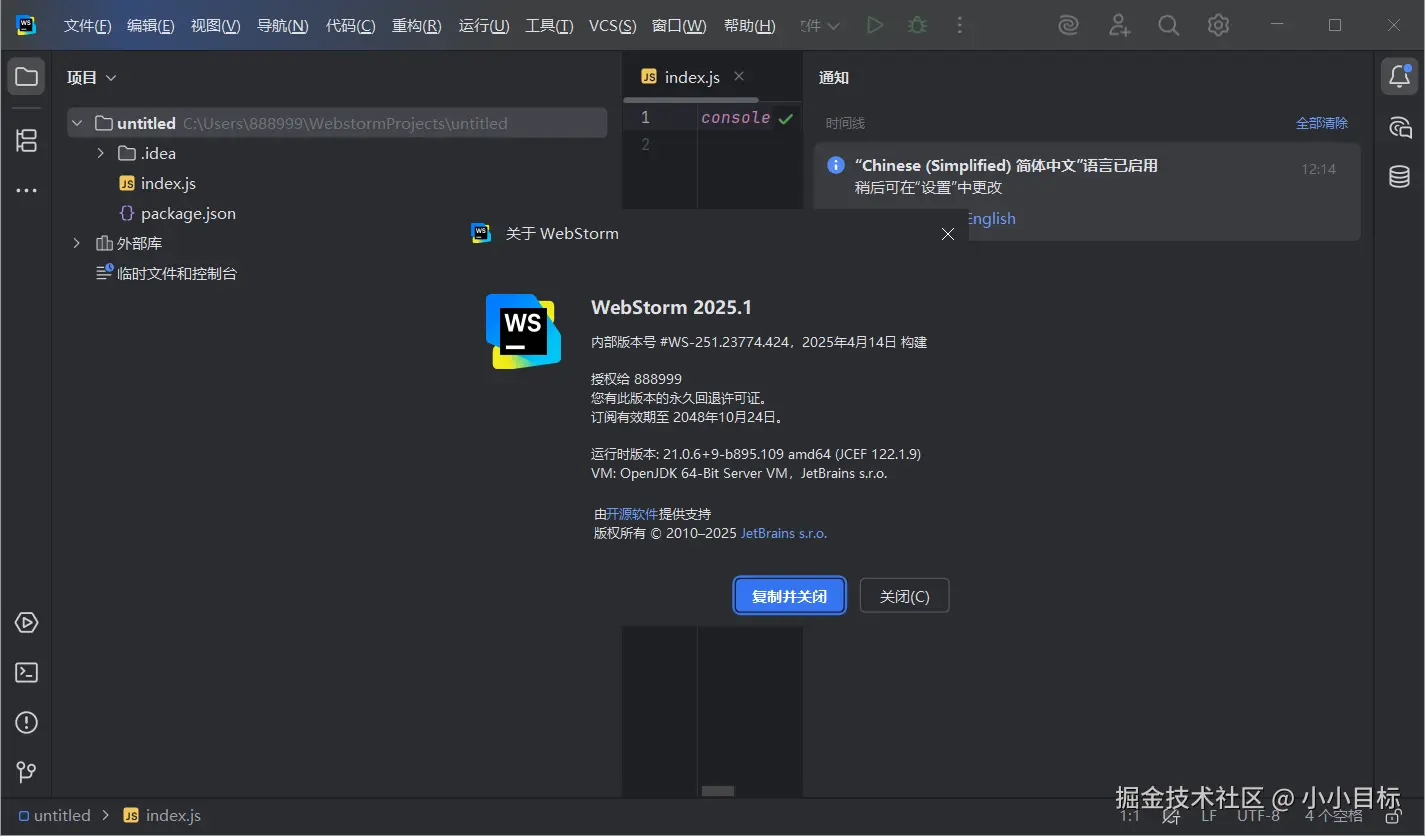Click the untitled breadcrumb in the bottom navigation bar
This screenshot has height=836, width=1425.
point(55,816)
